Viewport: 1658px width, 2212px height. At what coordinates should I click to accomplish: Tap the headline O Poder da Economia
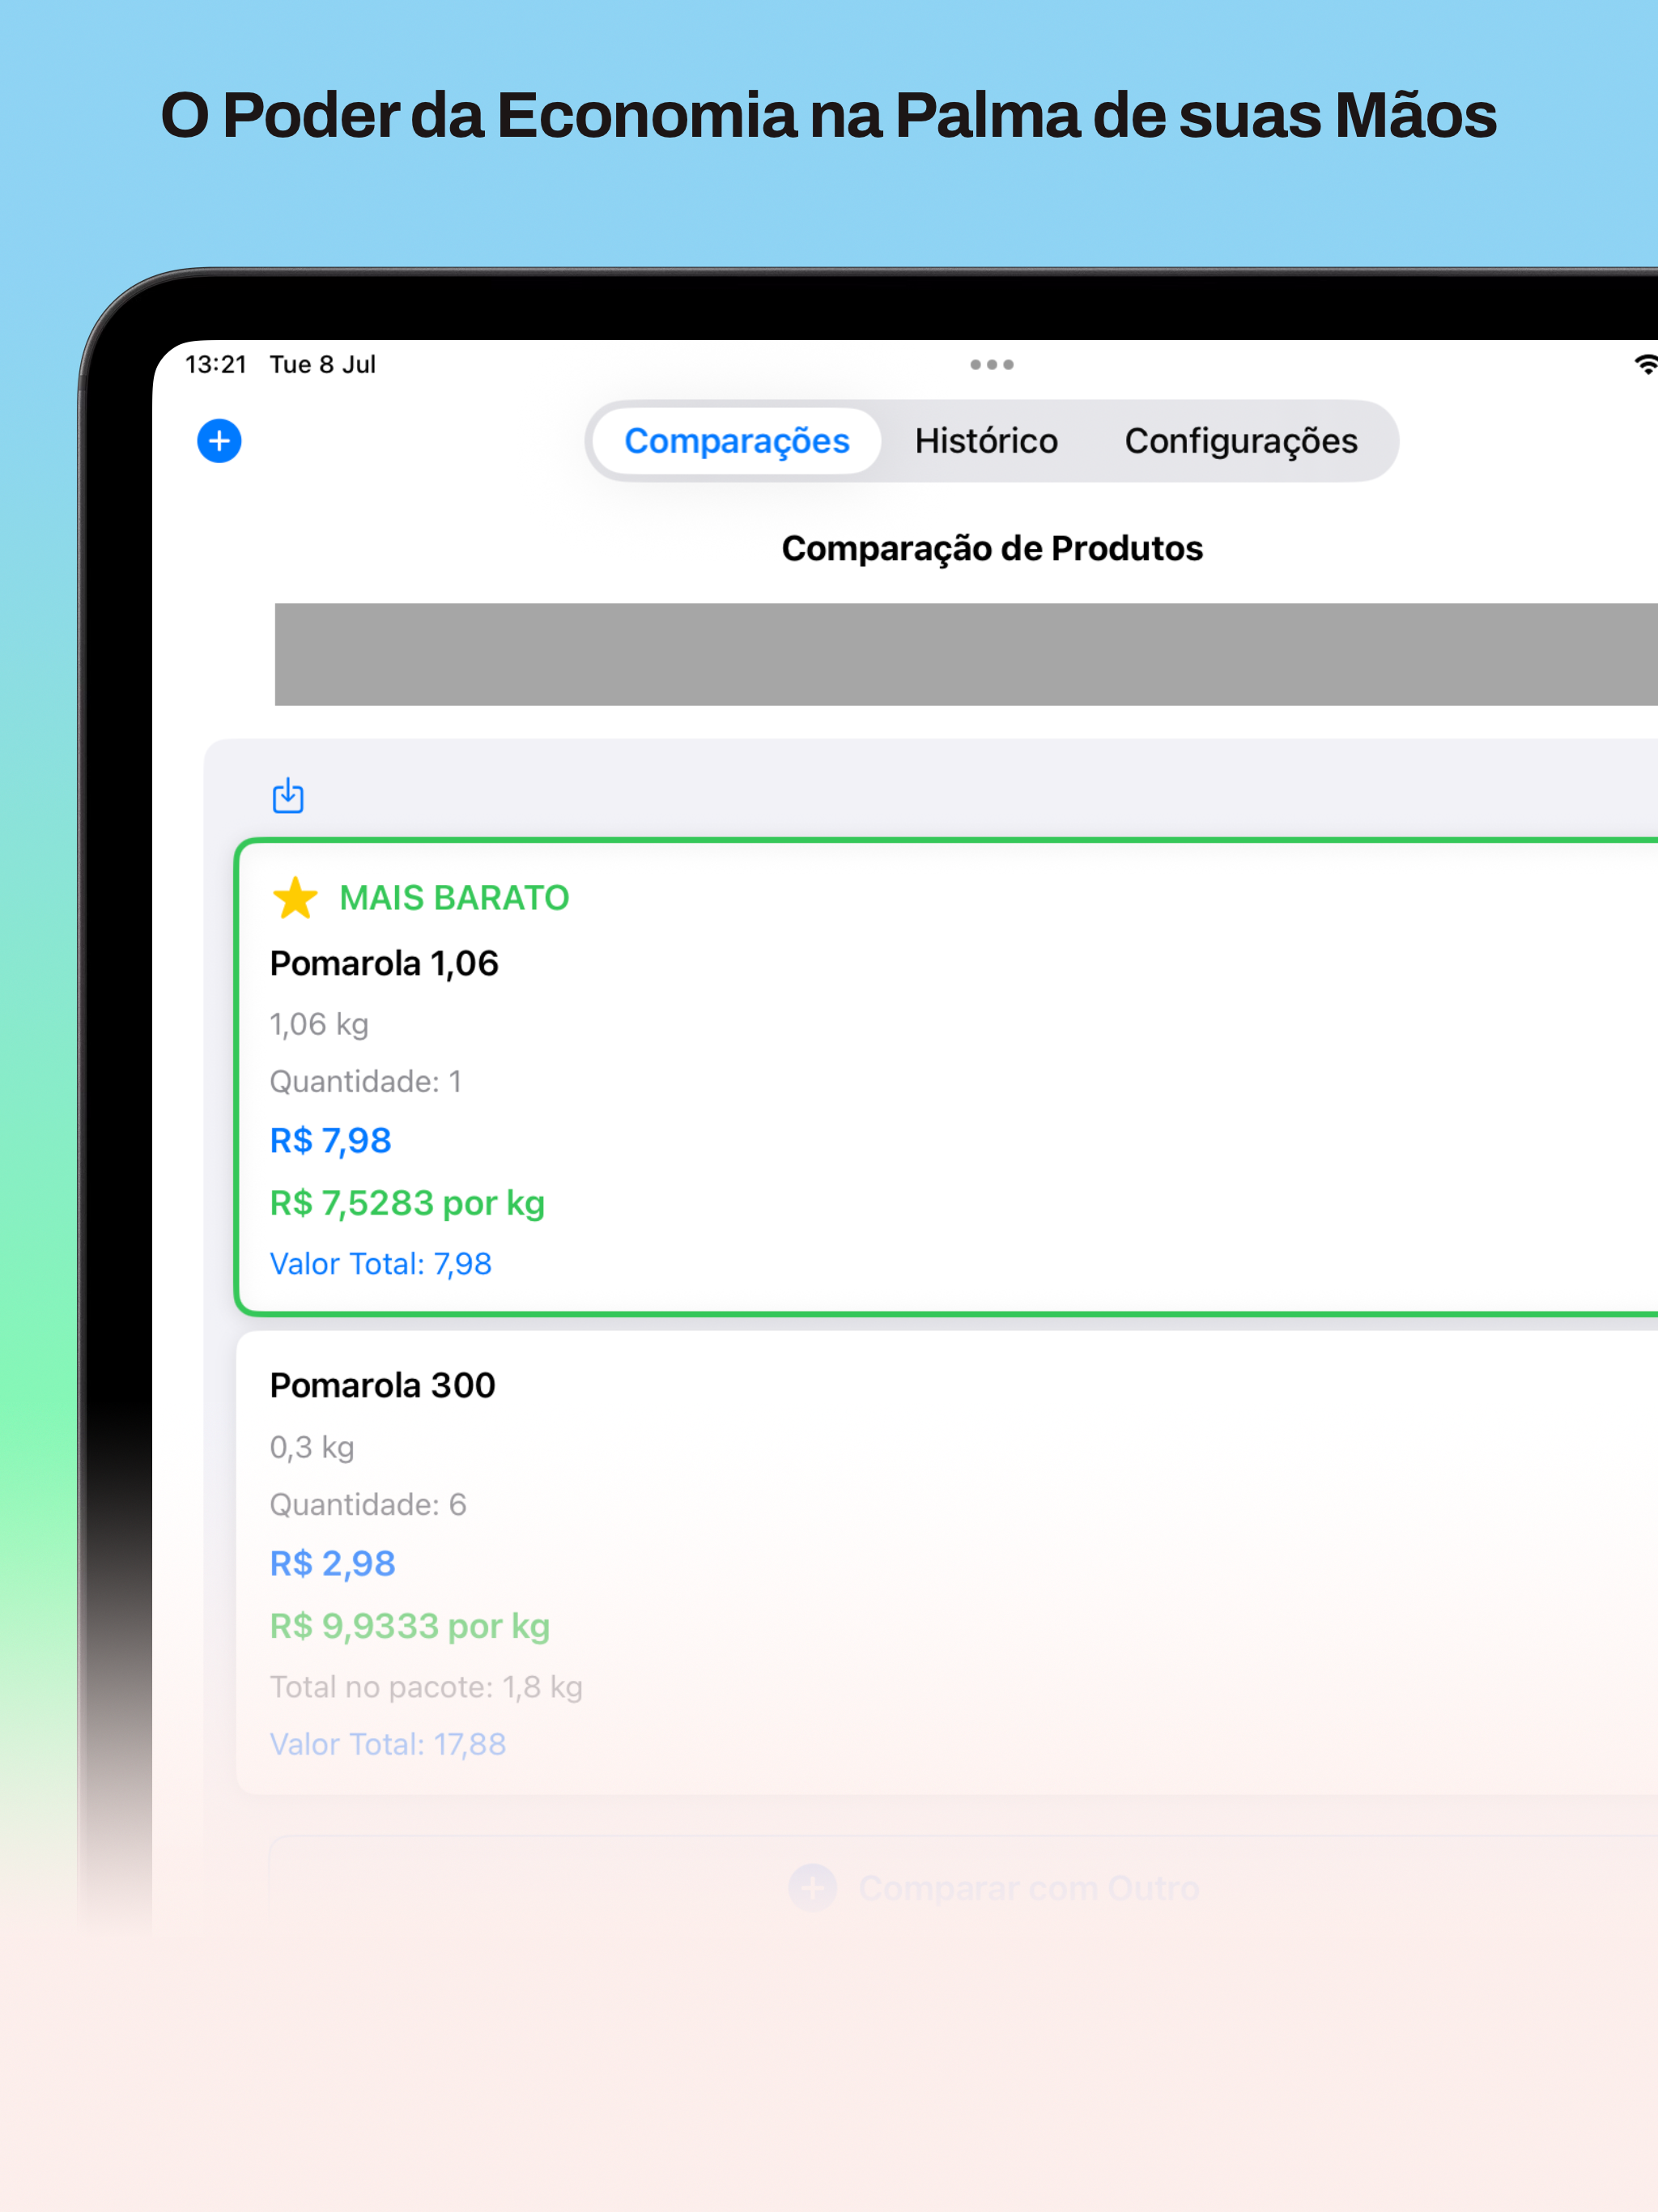tap(829, 116)
